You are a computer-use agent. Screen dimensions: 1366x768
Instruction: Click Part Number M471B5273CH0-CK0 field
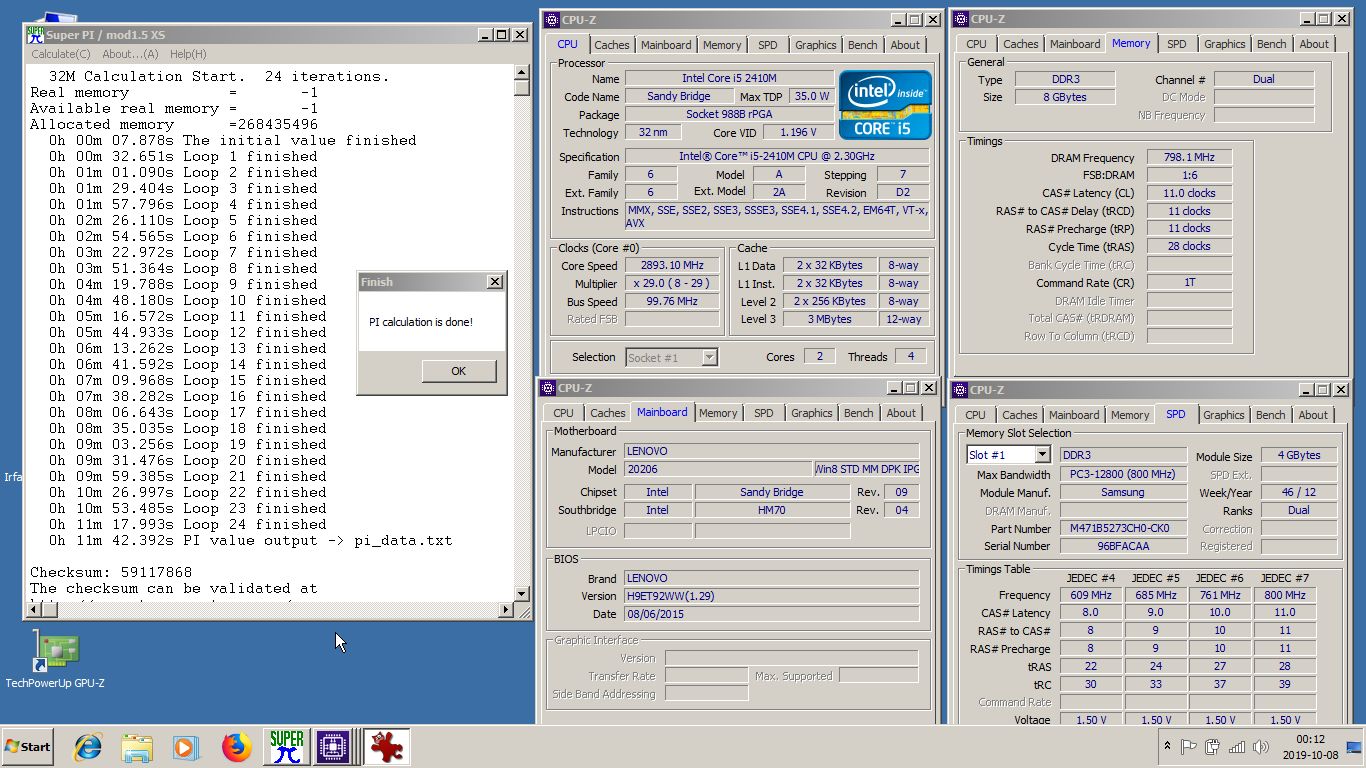coord(1123,528)
